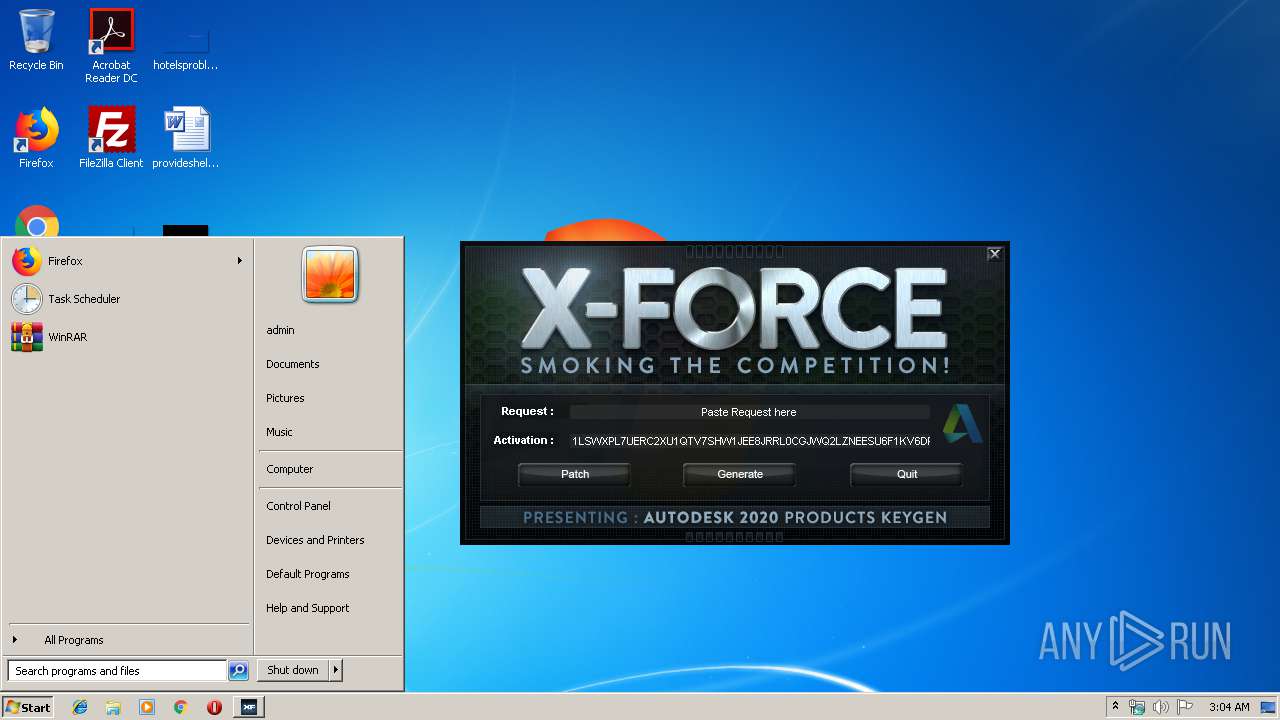Viewport: 1280px width, 720px height.
Task: Open Action Center flag icon
Action: (x=1184, y=707)
